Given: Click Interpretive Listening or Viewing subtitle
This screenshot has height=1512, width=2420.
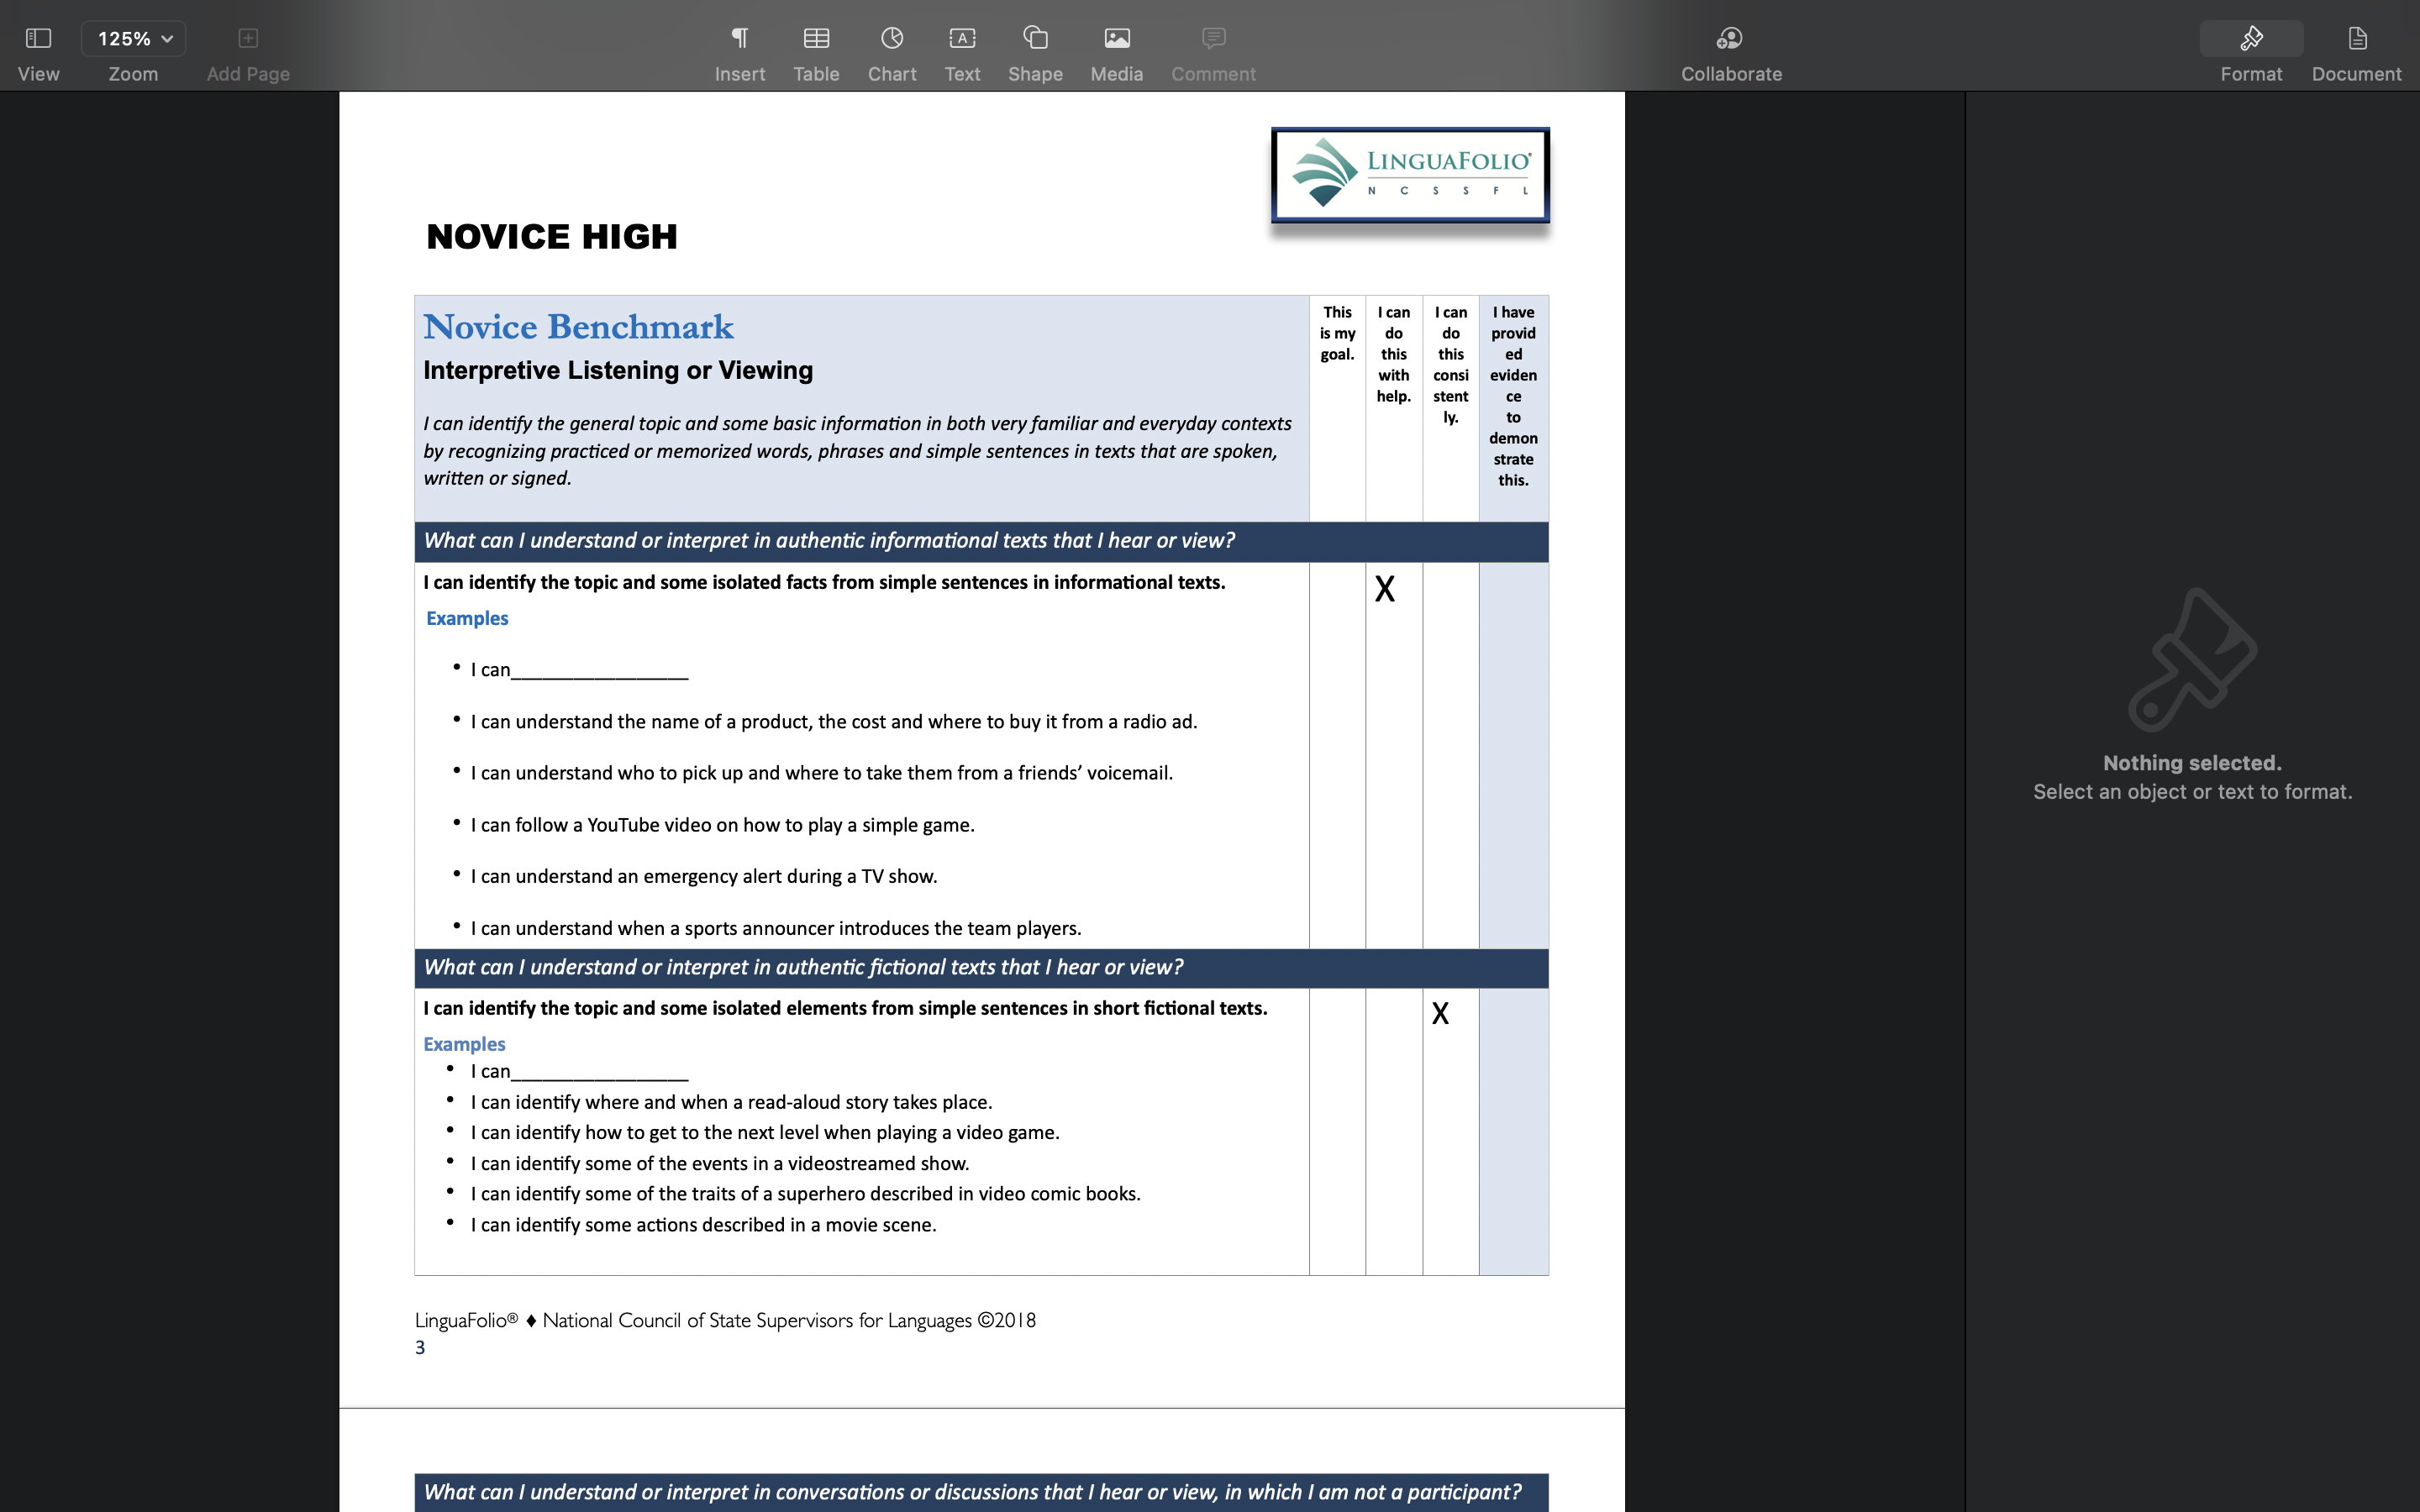Looking at the screenshot, I should pos(618,370).
